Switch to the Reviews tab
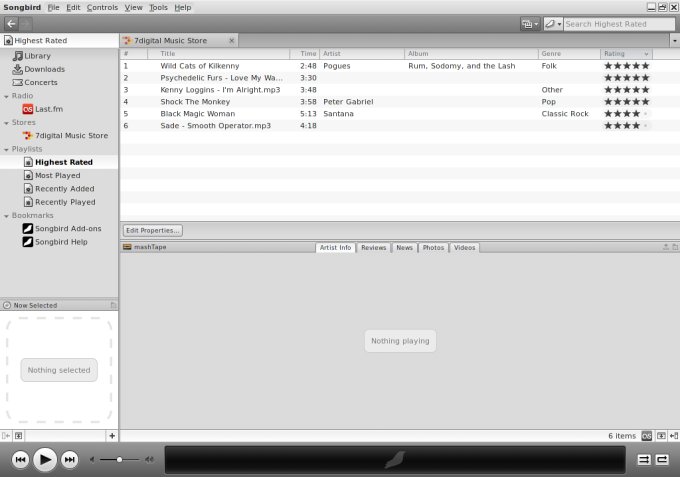Image resolution: width=680 pixels, height=477 pixels. pyautogui.click(x=373, y=247)
